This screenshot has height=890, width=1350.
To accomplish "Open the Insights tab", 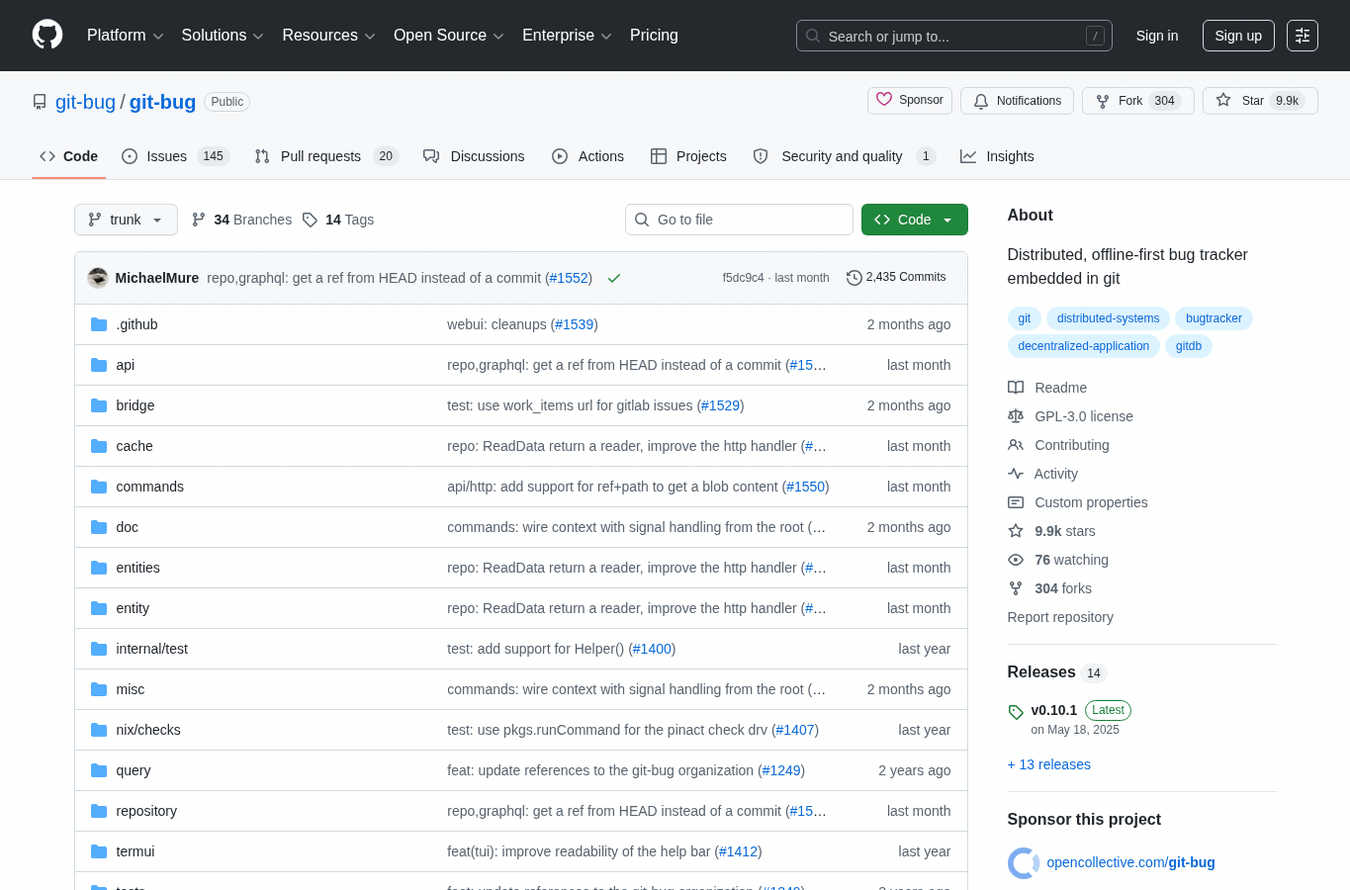I will pyautogui.click(x=997, y=156).
